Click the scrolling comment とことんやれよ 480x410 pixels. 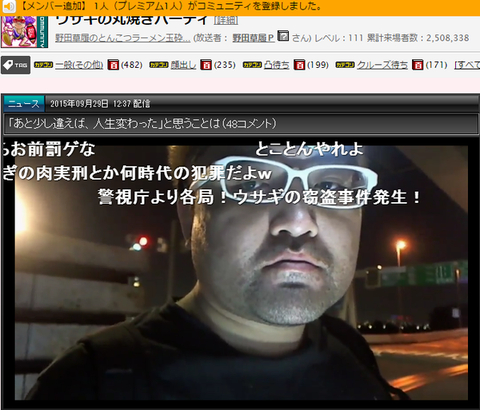tap(309, 149)
